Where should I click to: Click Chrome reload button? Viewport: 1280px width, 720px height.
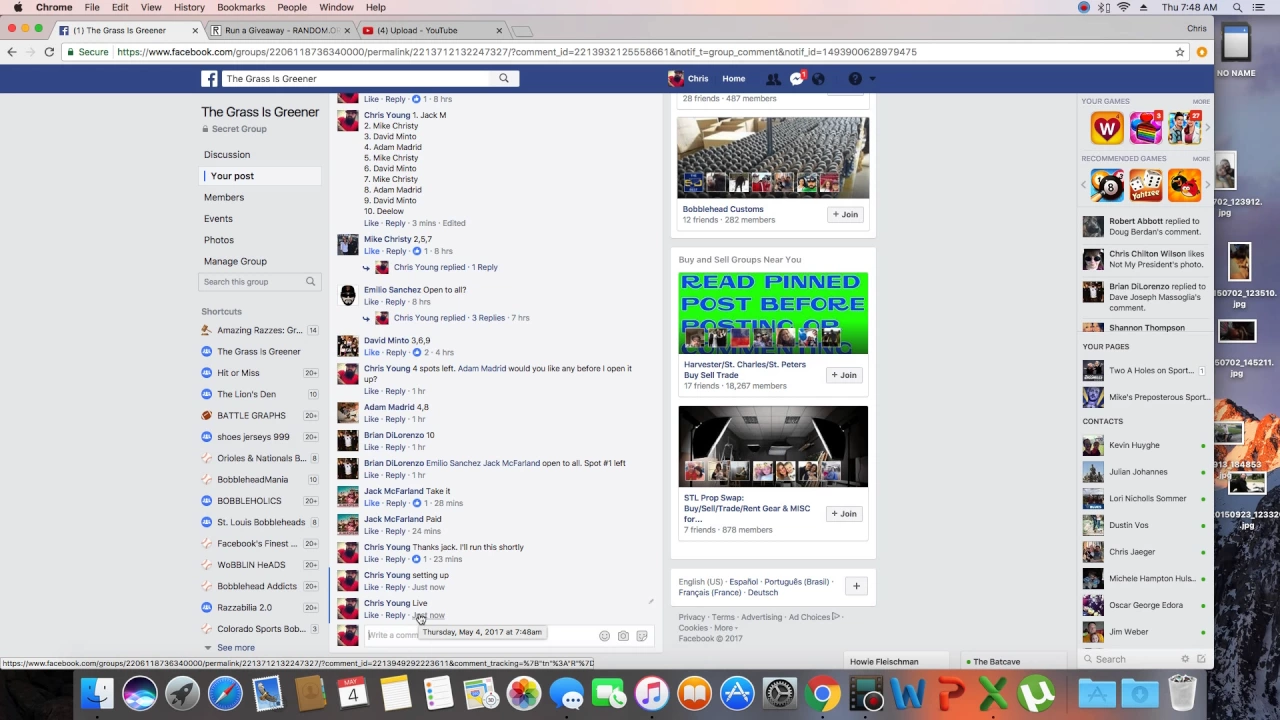pos(49,52)
